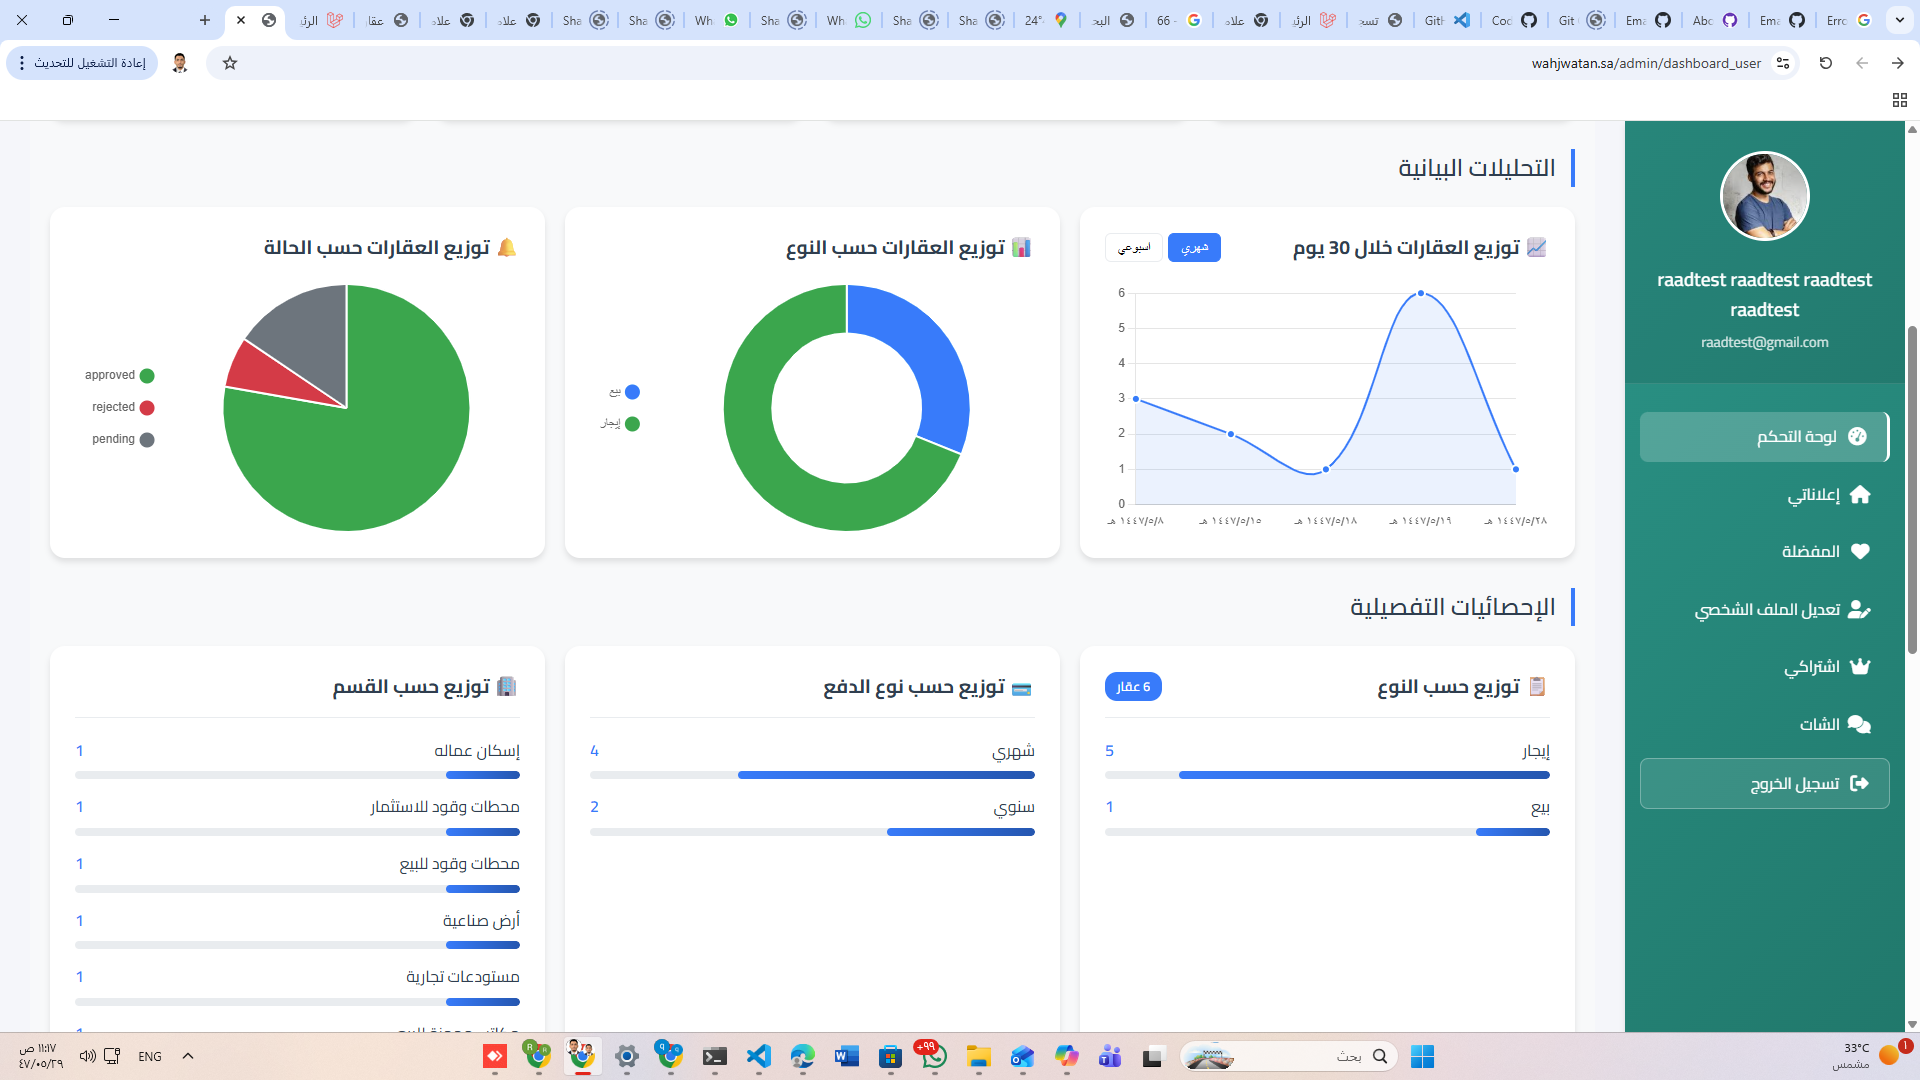Switch chart to اسبوعي view
This screenshot has width=1920, height=1080.
[1134, 248]
